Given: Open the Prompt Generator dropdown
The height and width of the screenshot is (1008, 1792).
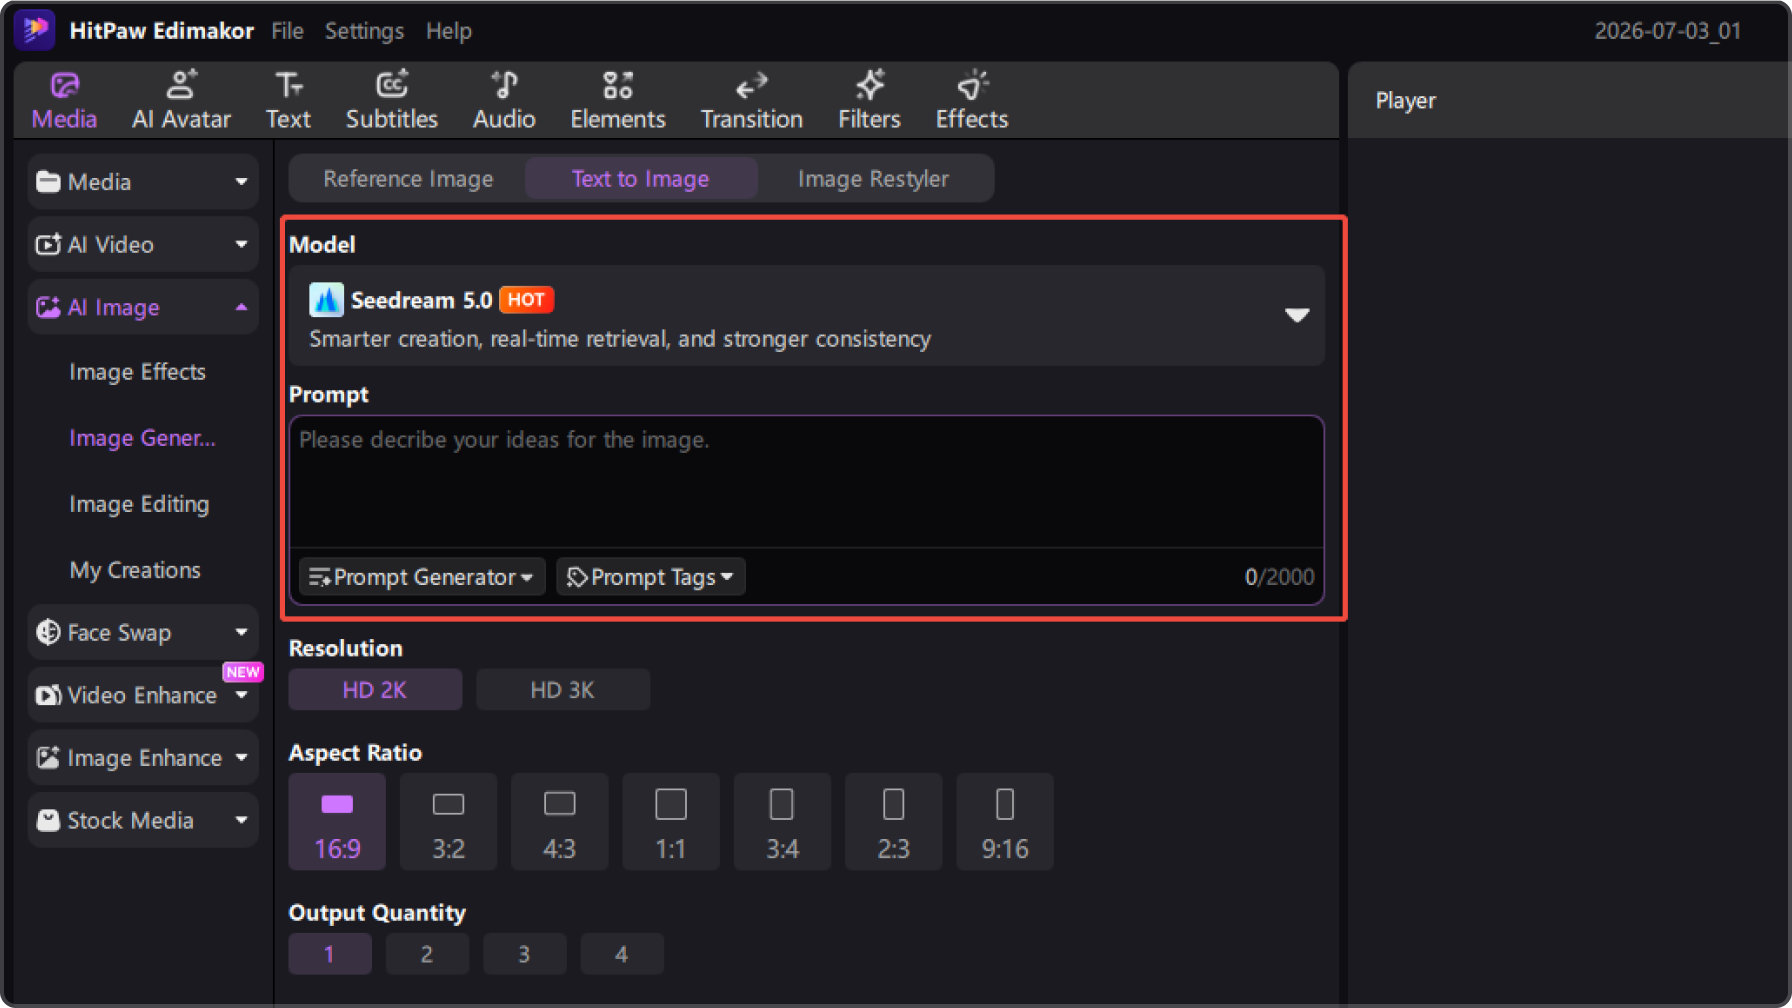Looking at the screenshot, I should coord(421,577).
